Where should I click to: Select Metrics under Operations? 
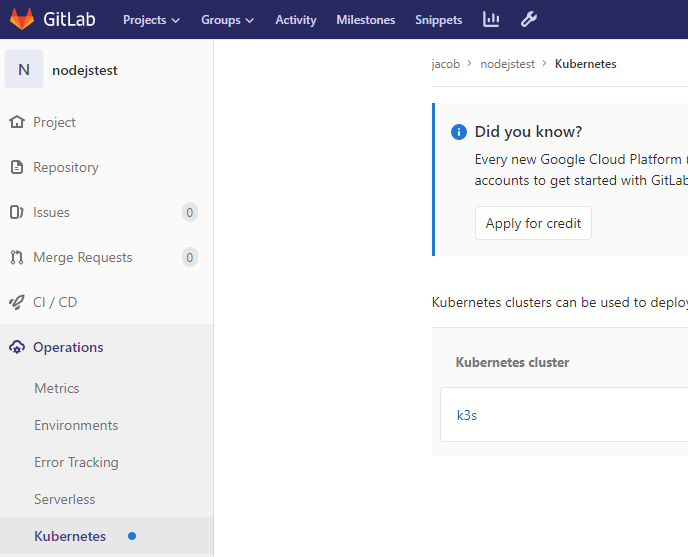point(57,388)
